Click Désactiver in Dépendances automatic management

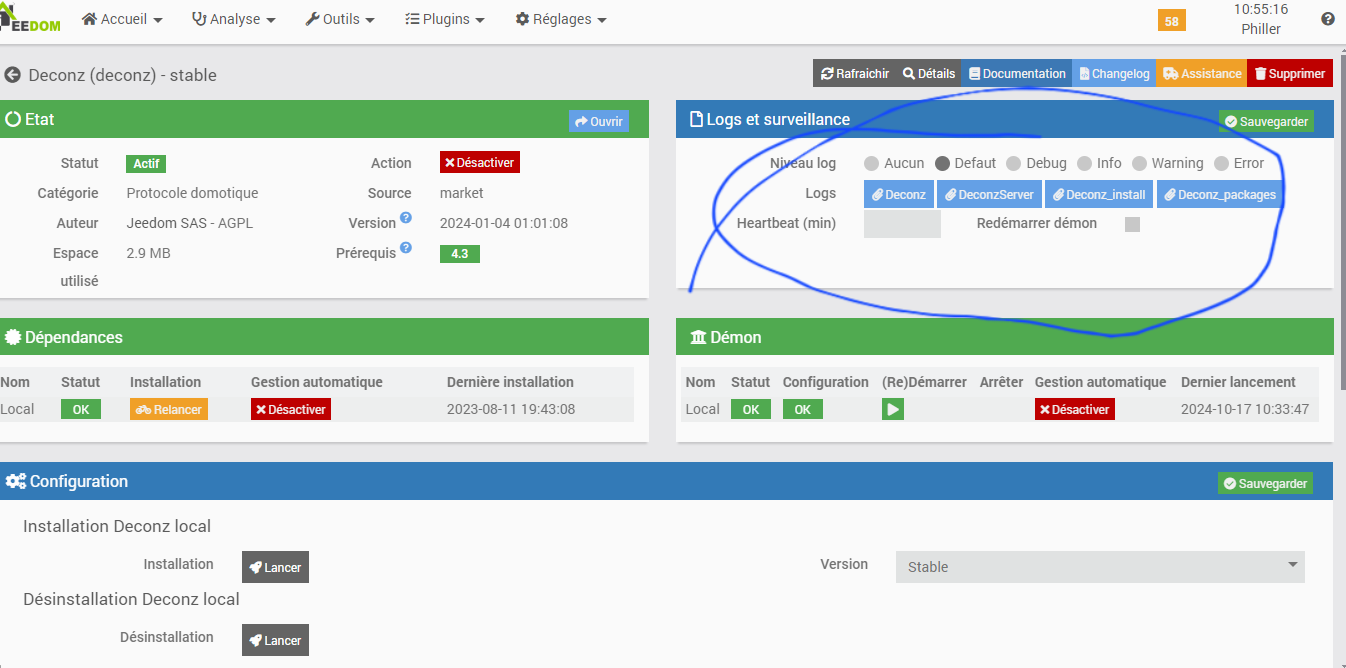(290, 409)
